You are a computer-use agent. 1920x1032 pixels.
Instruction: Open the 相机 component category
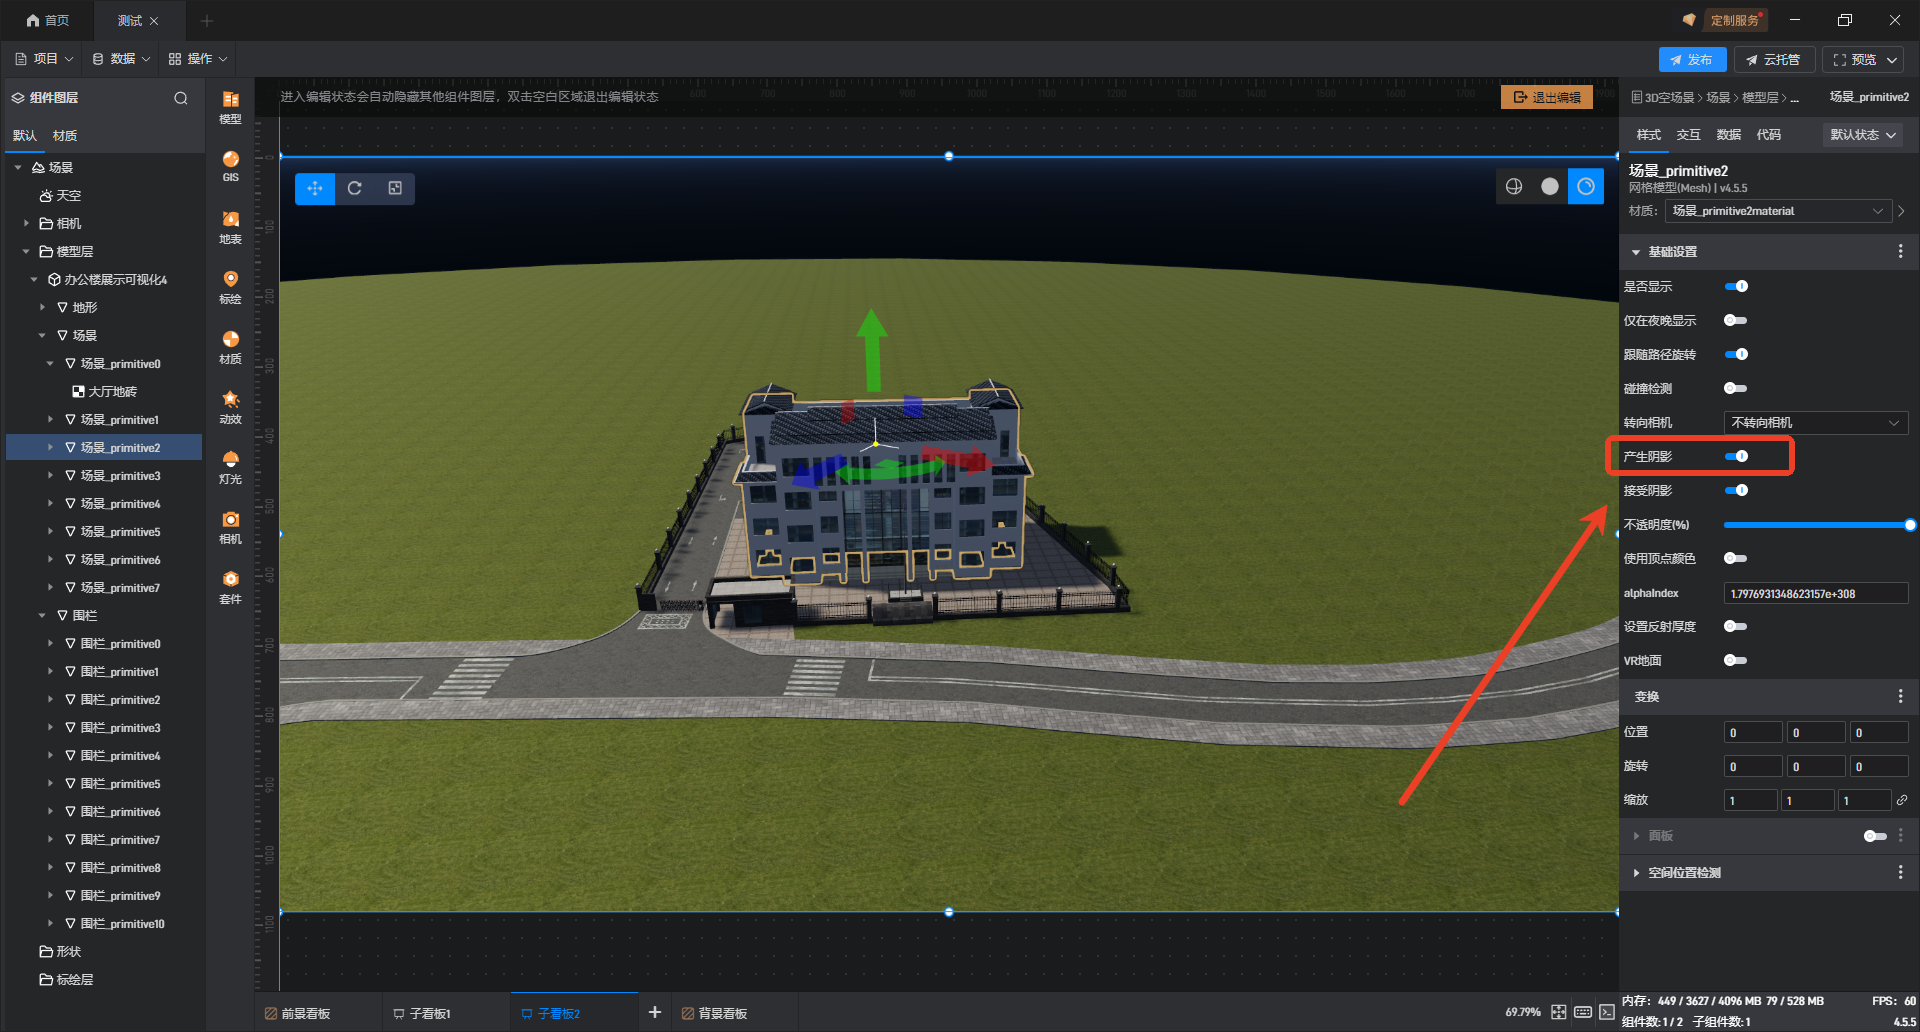[x=230, y=527]
